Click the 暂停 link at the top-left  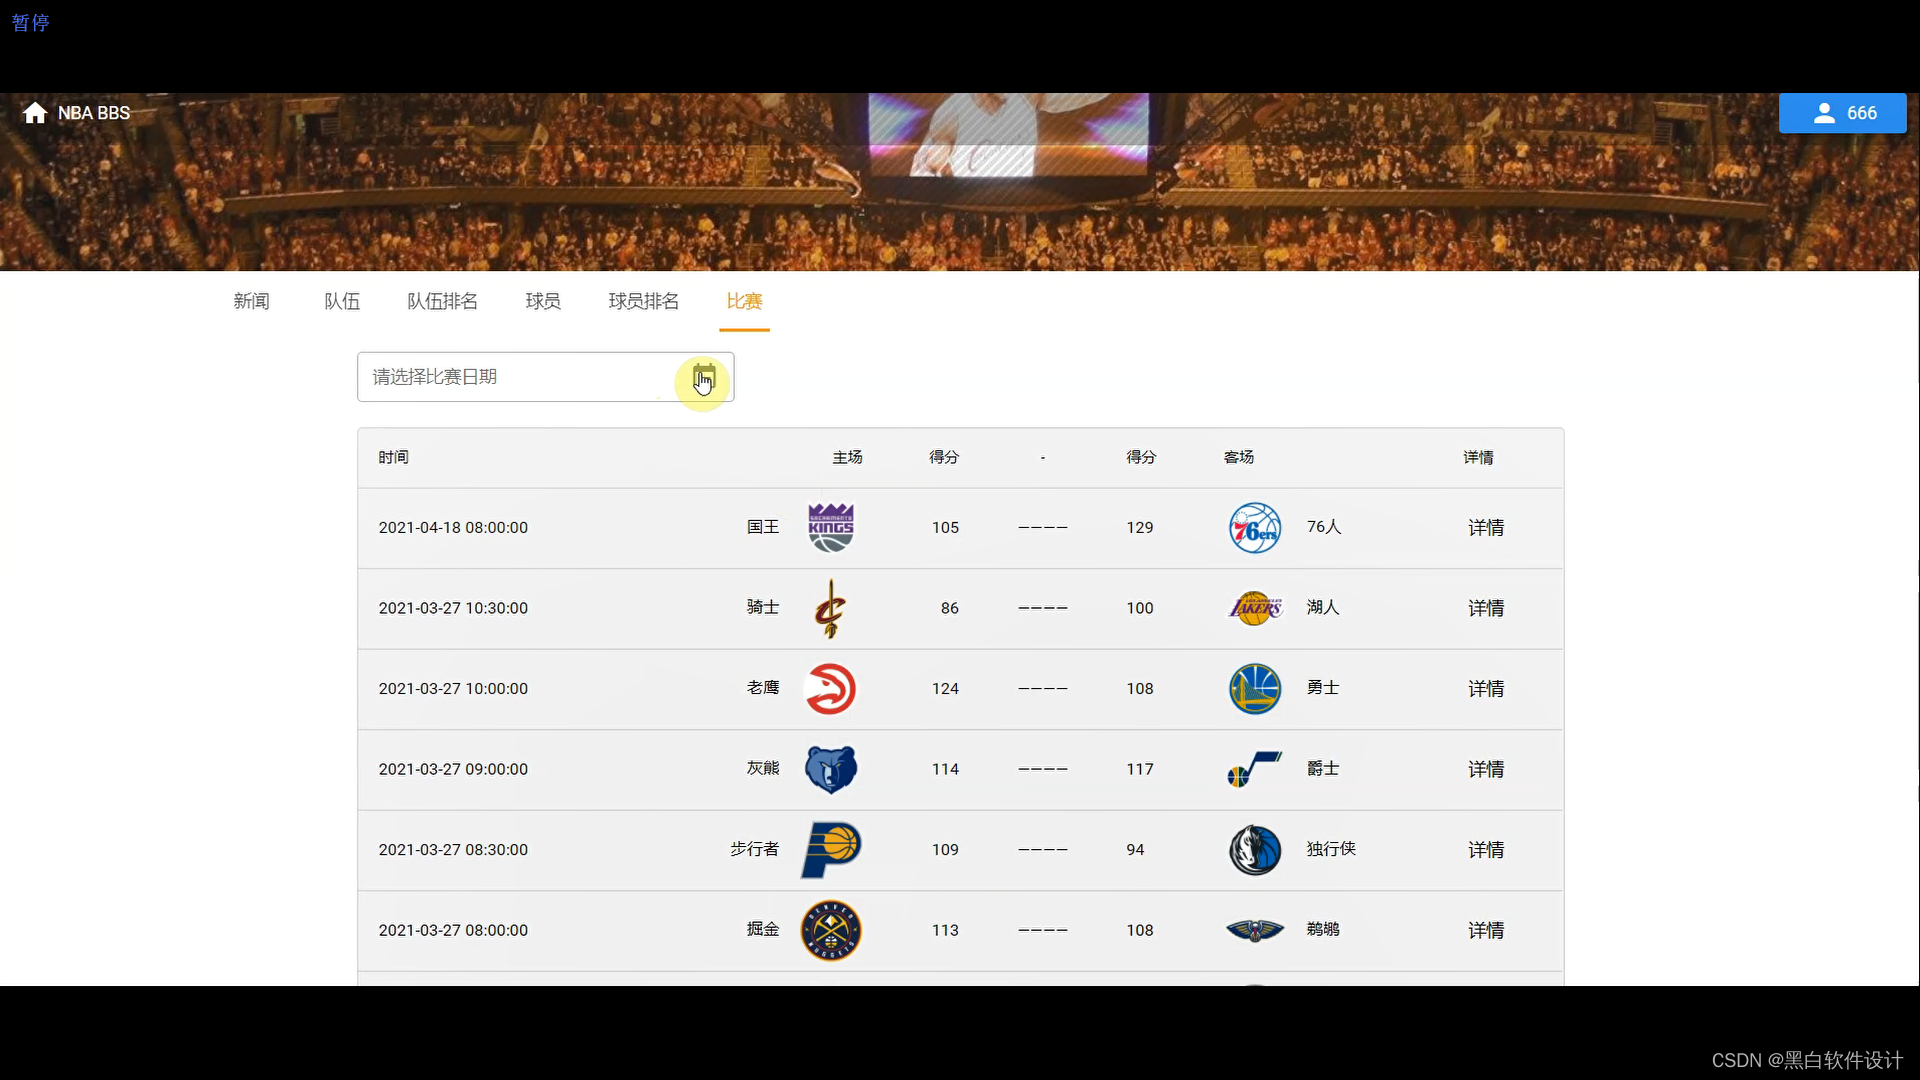[x=30, y=22]
